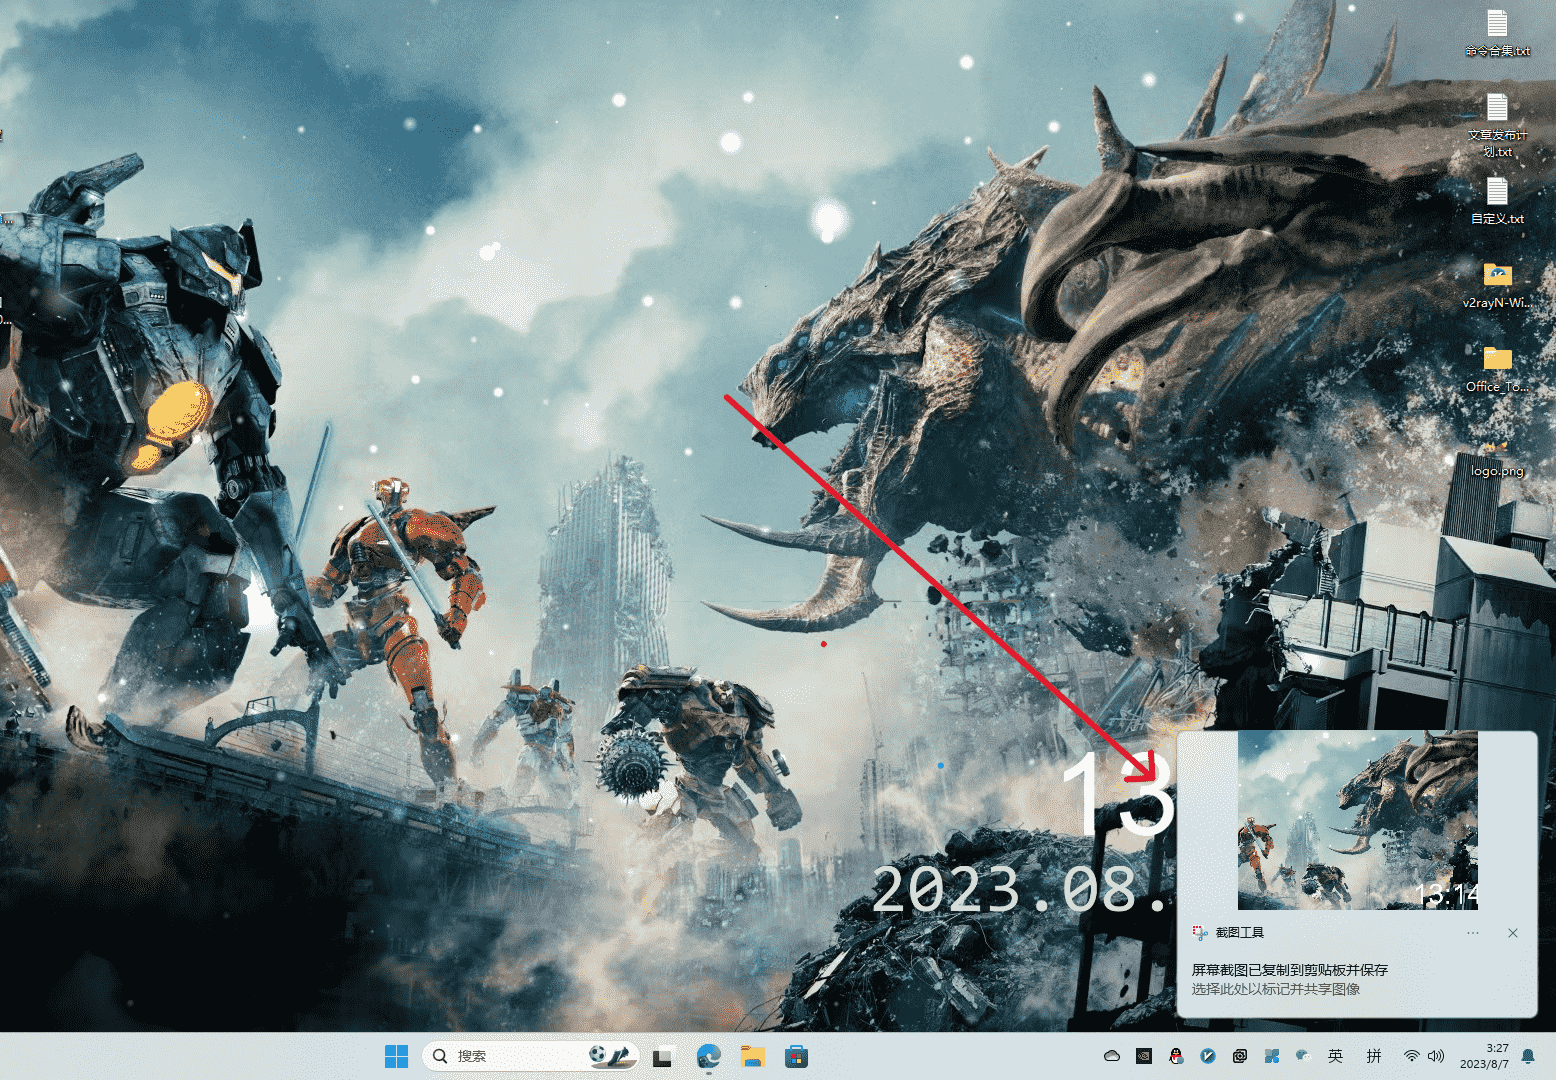
Task: Launch Microsoft Edge from the taskbar
Action: pos(709,1056)
